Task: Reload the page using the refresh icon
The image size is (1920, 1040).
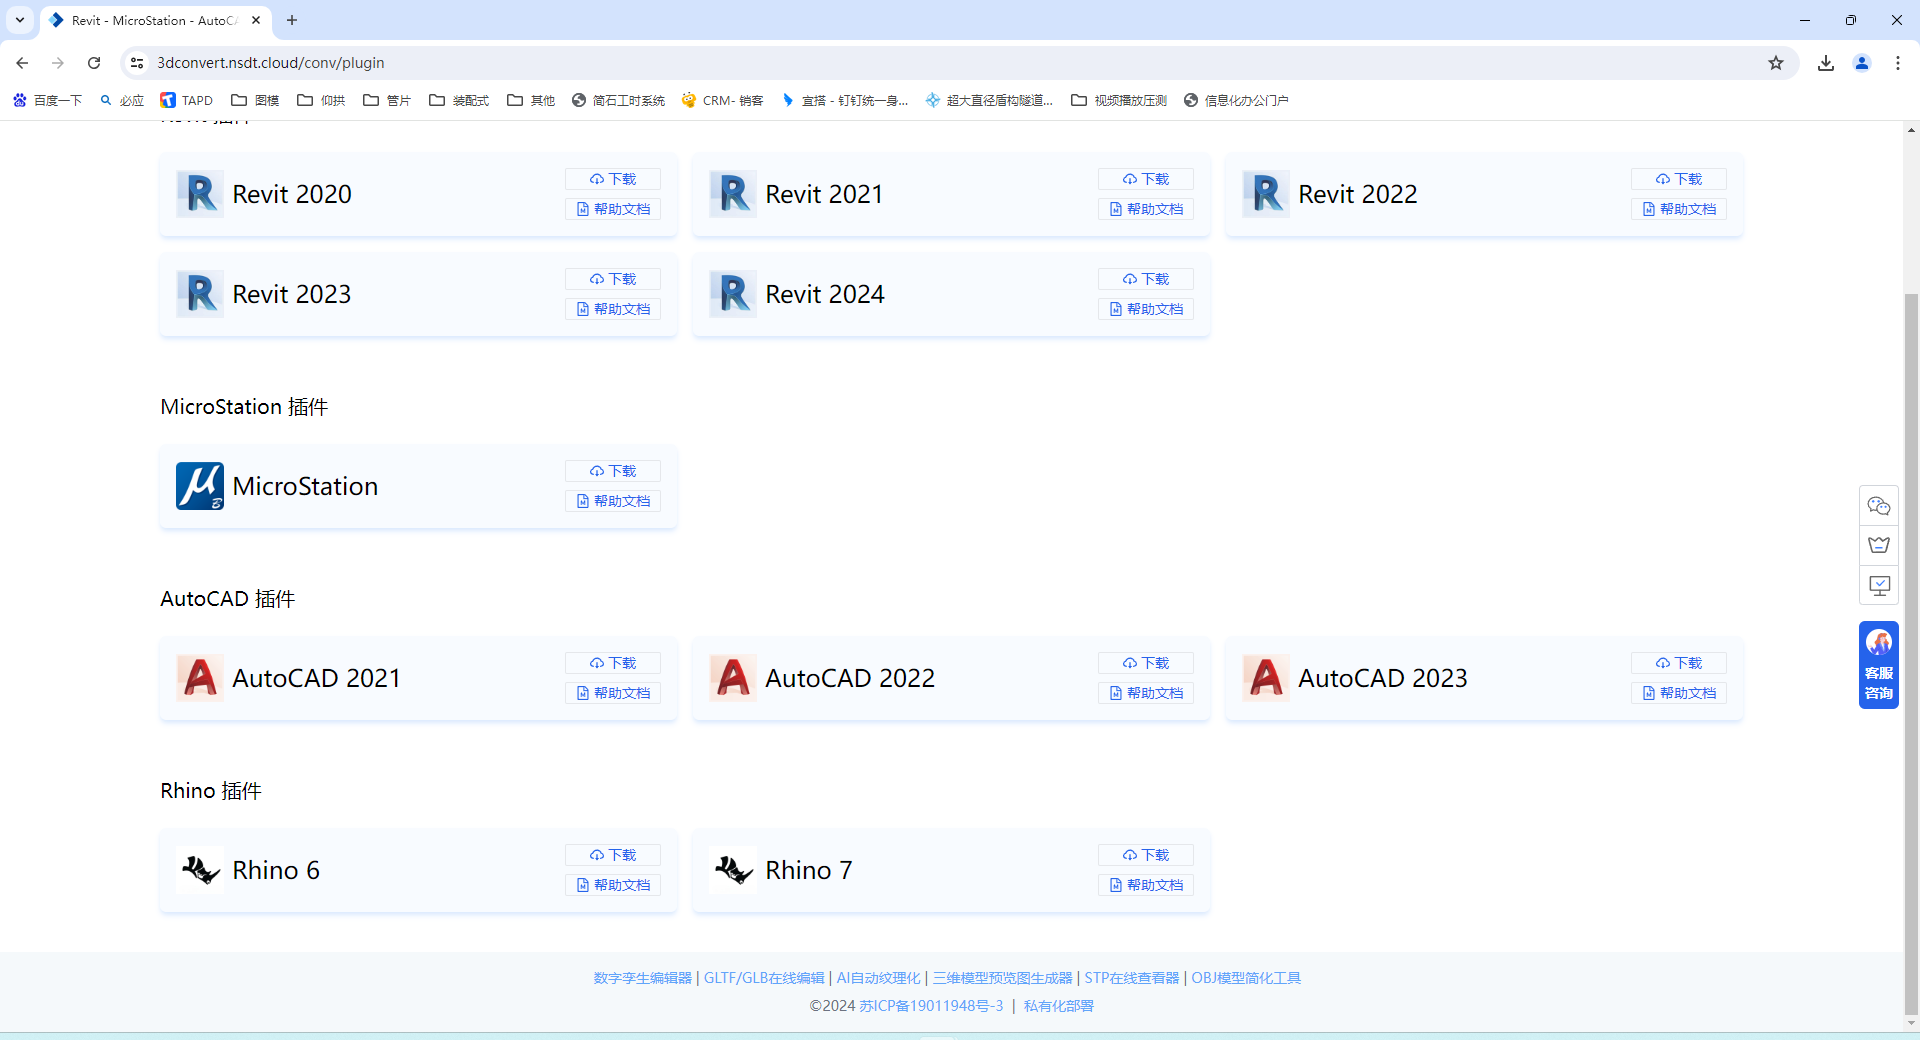Action: (94, 63)
